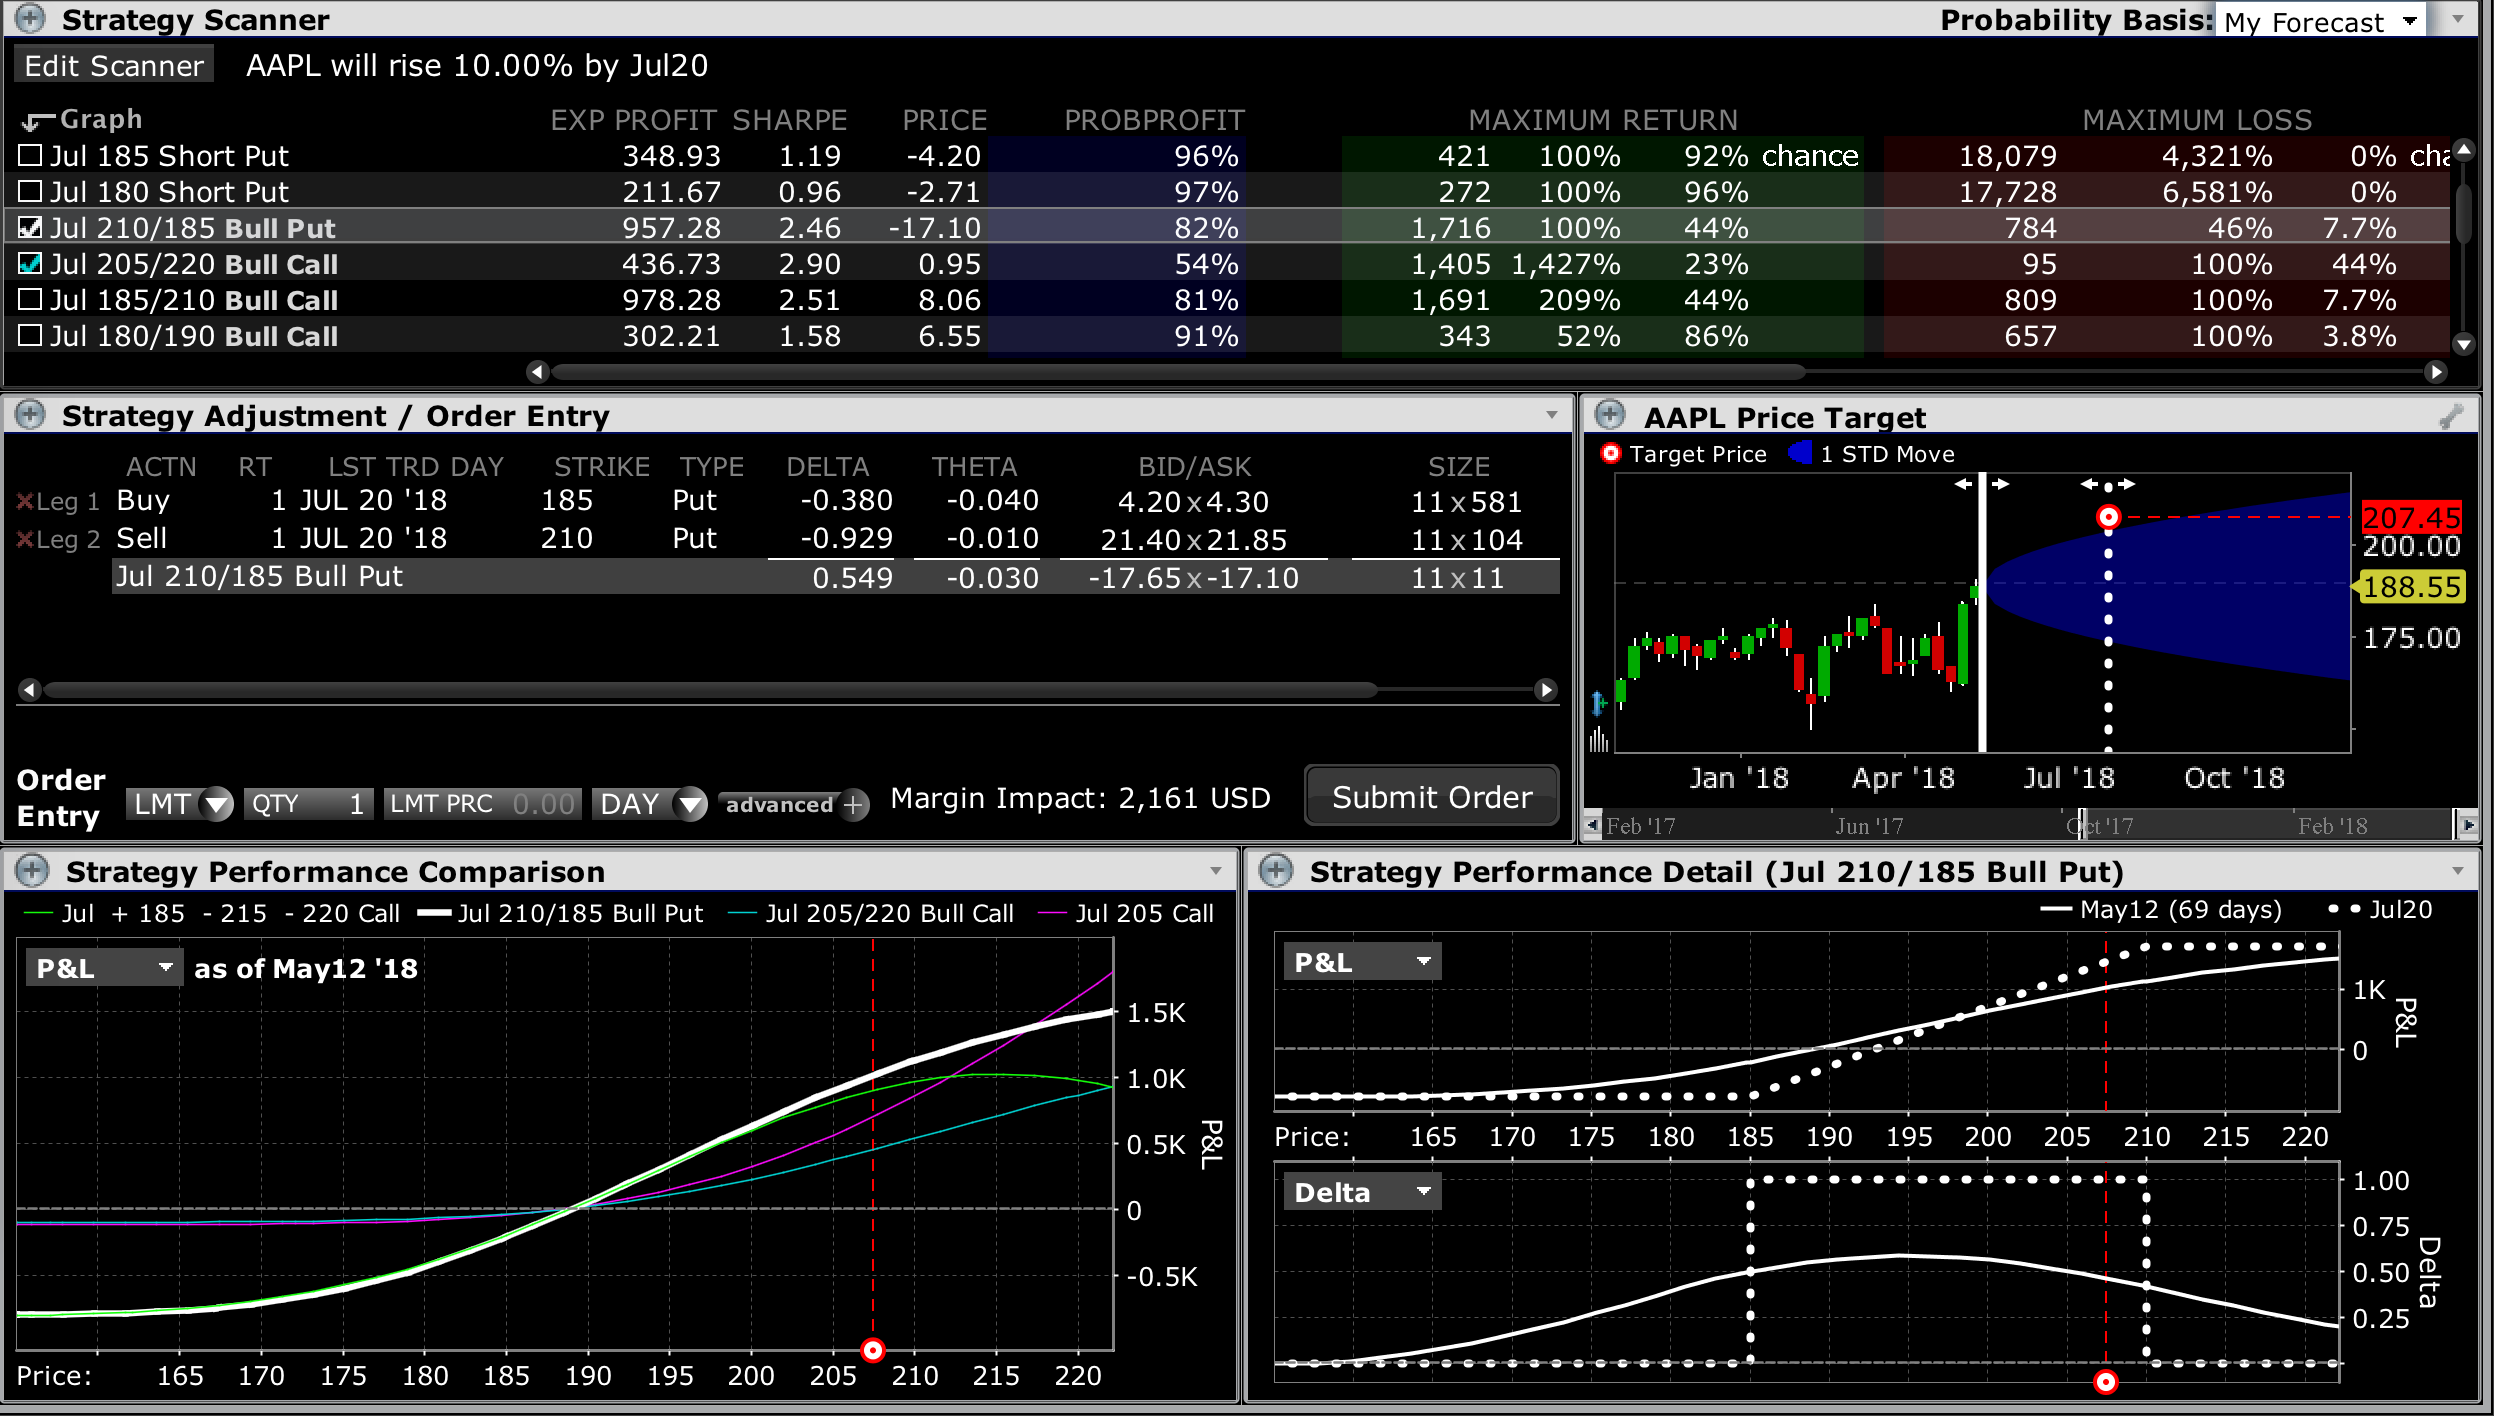Sort by the MAXIMUM LOSS column header

click(2197, 120)
